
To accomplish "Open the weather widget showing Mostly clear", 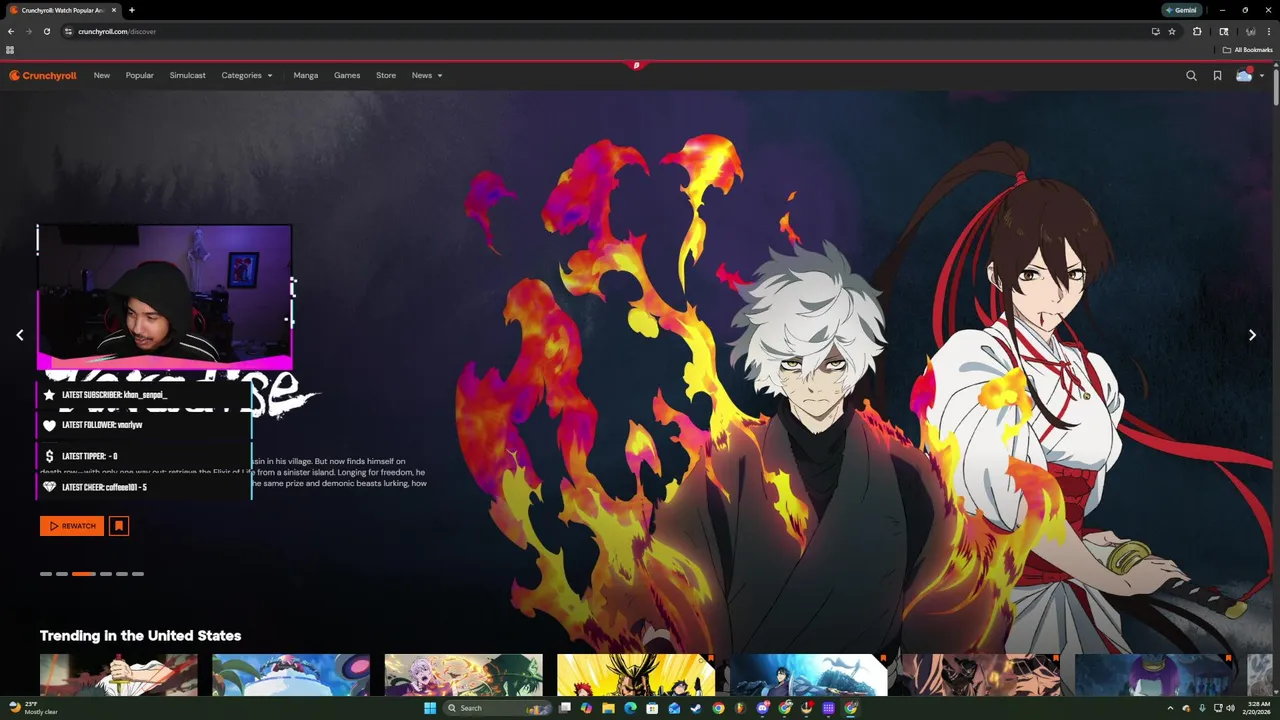I will click(33, 708).
